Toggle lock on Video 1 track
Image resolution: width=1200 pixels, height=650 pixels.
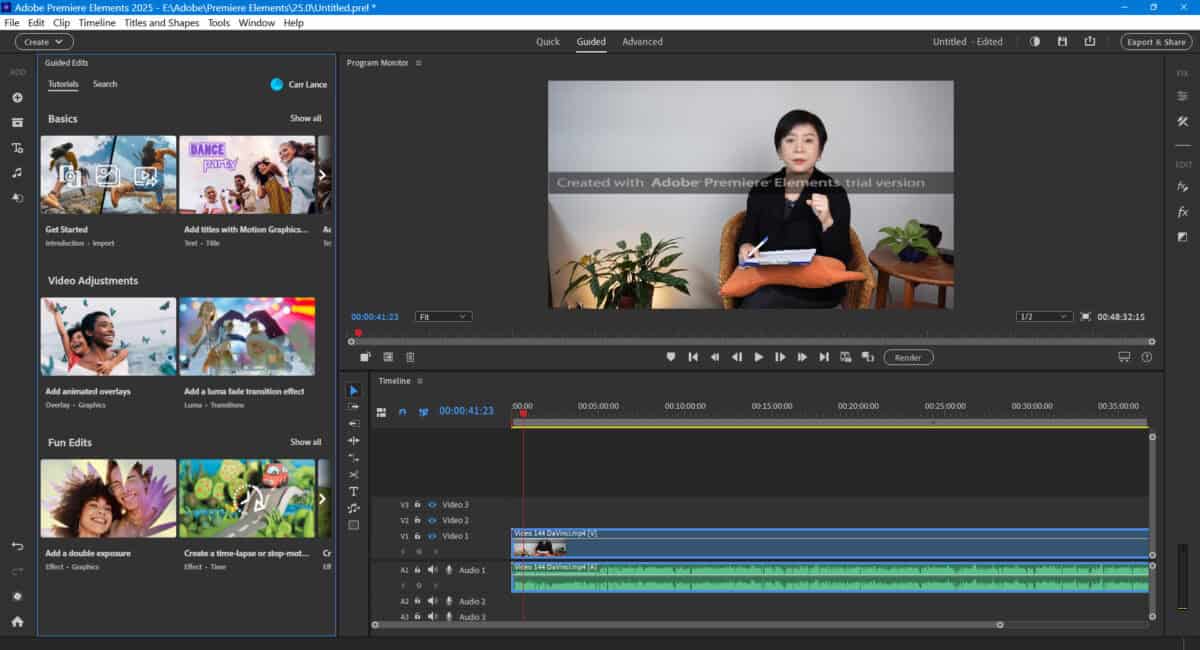(417, 536)
